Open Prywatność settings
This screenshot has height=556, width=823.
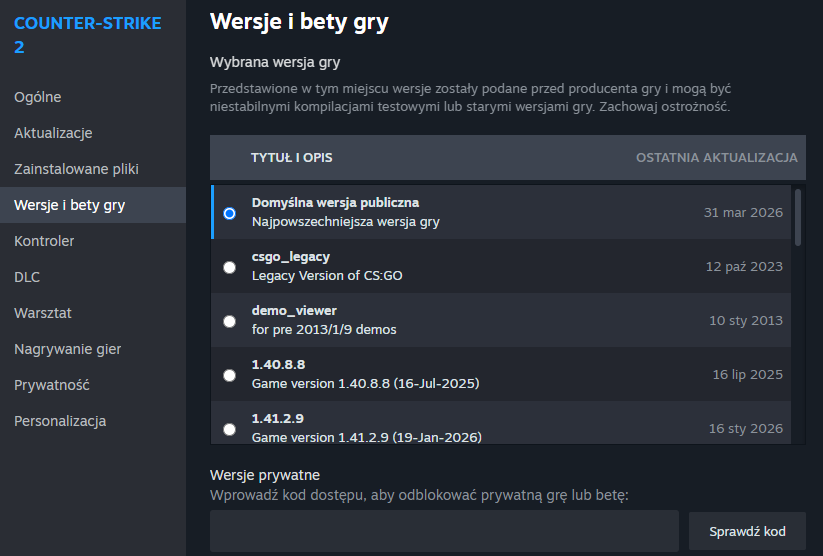coord(52,385)
